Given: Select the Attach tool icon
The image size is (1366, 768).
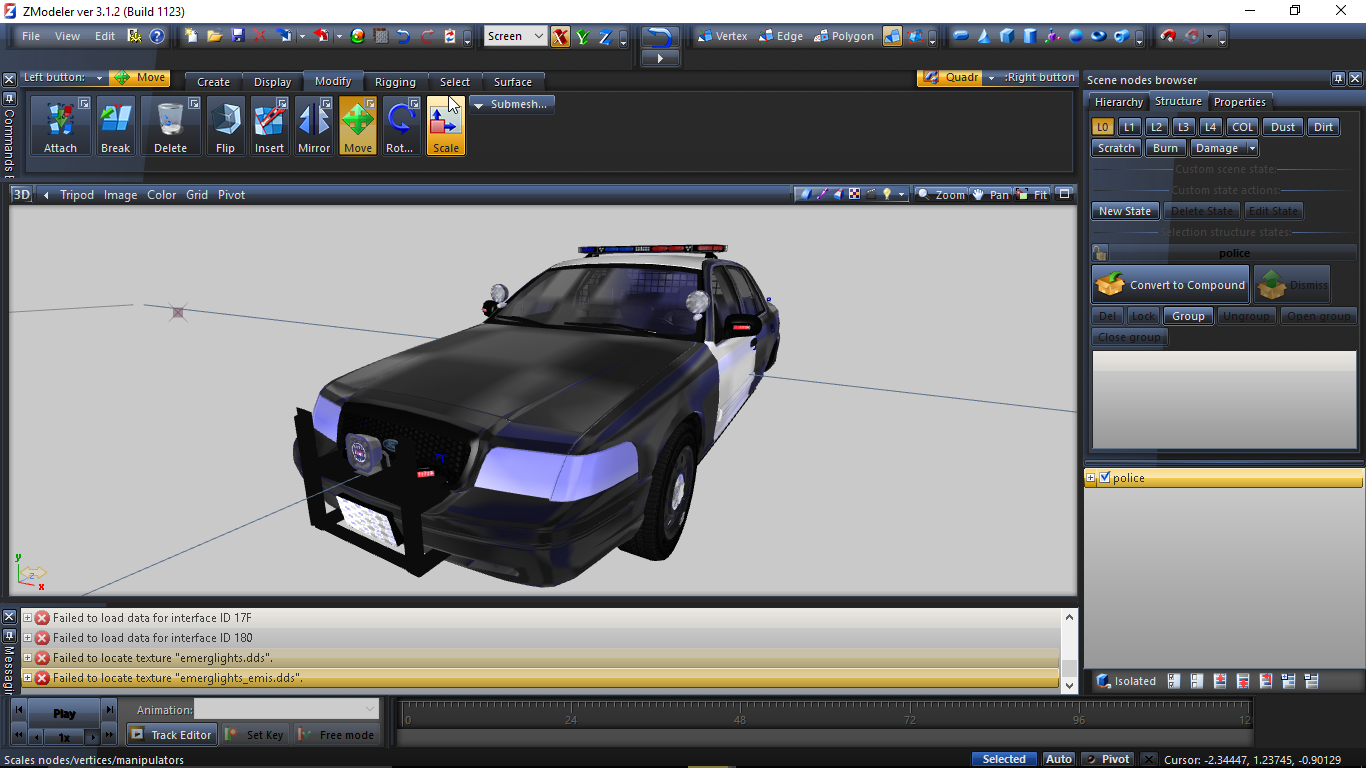Looking at the screenshot, I should (60, 125).
